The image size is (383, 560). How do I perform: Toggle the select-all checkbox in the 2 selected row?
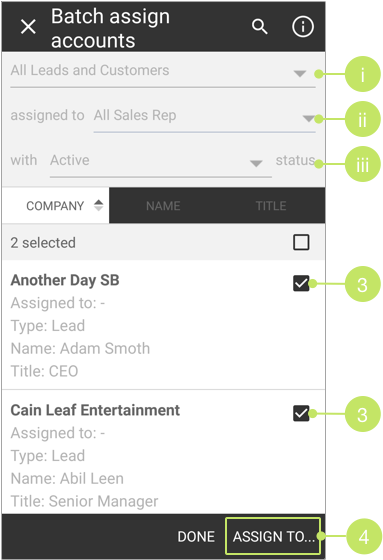click(x=301, y=242)
